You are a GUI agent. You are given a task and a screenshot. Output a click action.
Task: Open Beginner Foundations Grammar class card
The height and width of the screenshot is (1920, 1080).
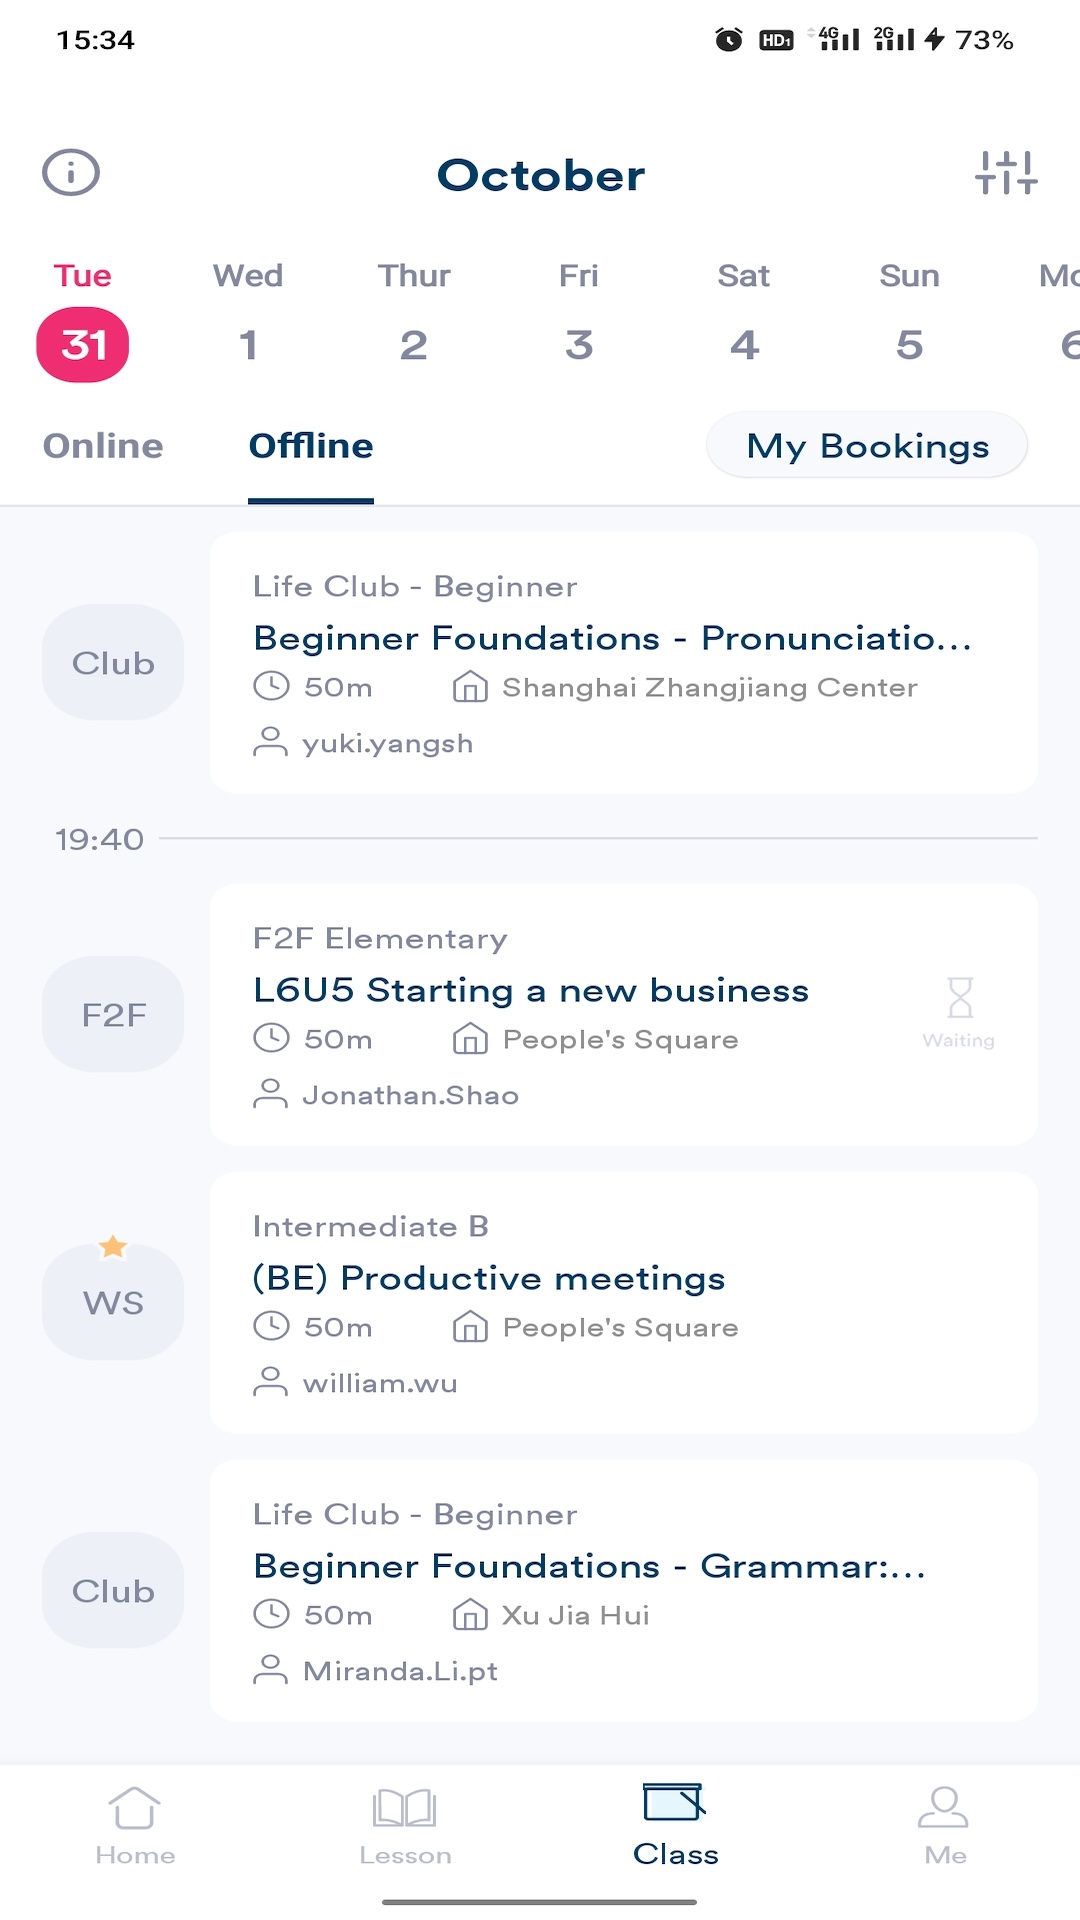coord(590,1566)
